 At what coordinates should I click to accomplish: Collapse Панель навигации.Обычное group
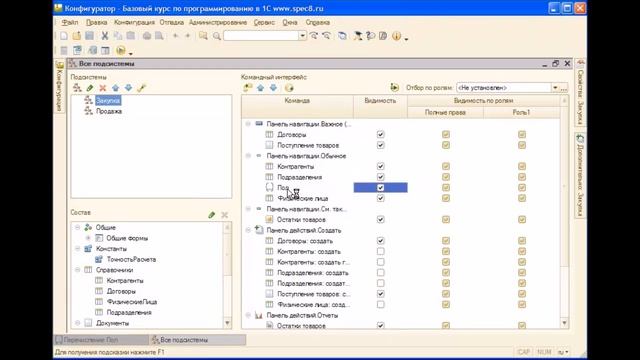[248, 156]
